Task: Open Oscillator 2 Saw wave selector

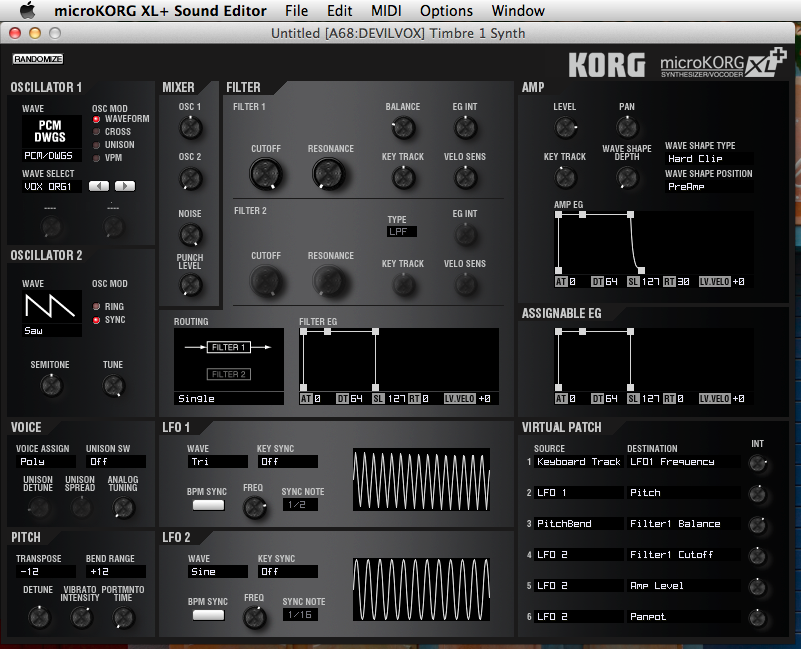Action: (x=51, y=313)
